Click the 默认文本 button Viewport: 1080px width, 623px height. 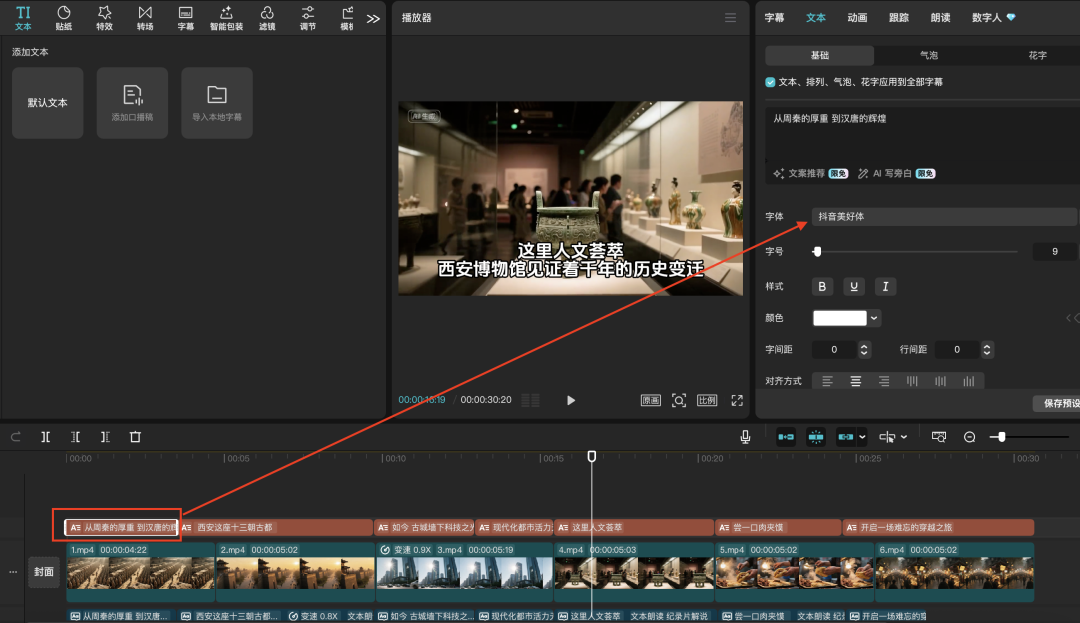tap(47, 103)
